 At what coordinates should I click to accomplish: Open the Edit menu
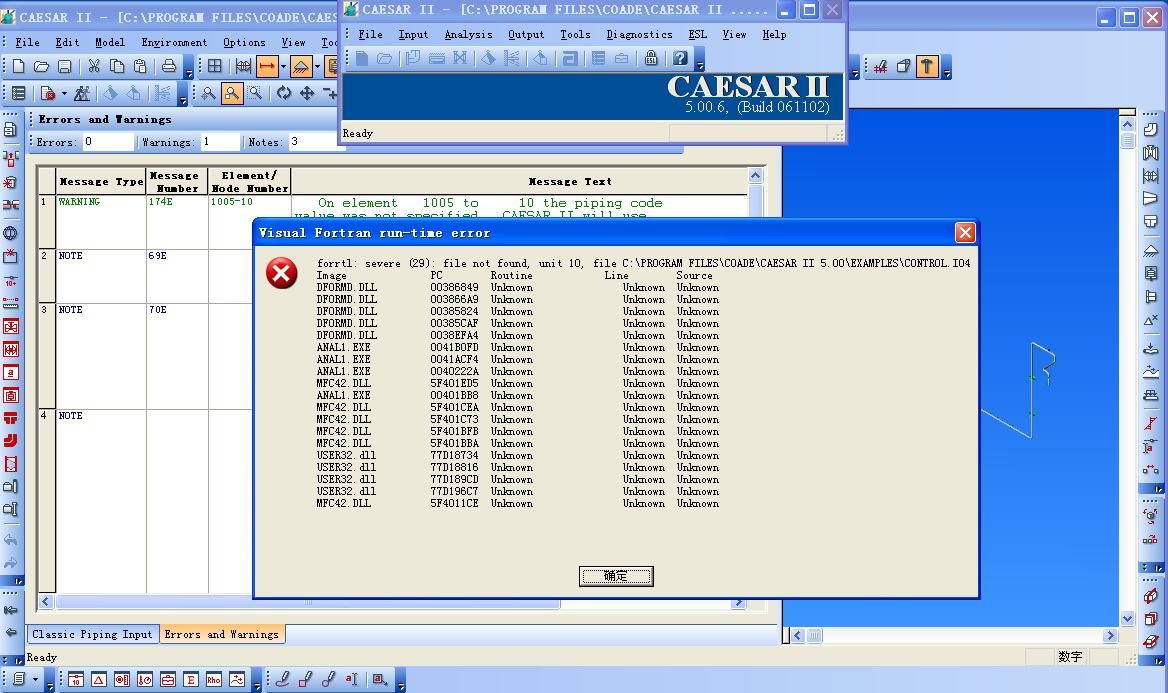tap(67, 42)
